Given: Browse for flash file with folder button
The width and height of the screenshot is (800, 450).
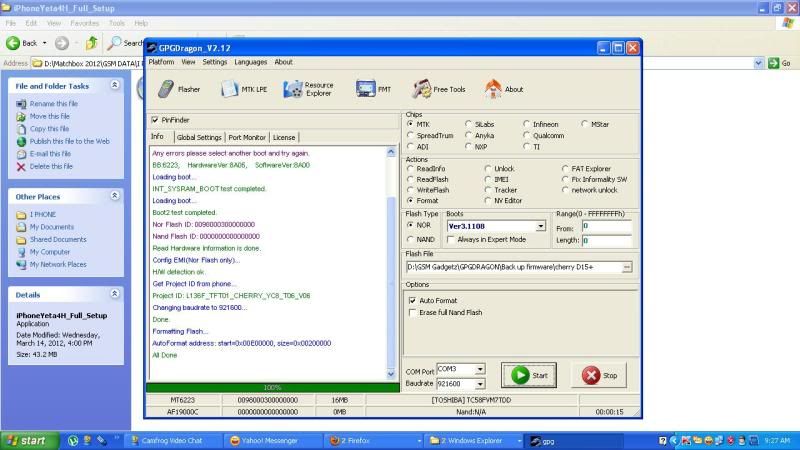Looking at the screenshot, I should coord(627,267).
